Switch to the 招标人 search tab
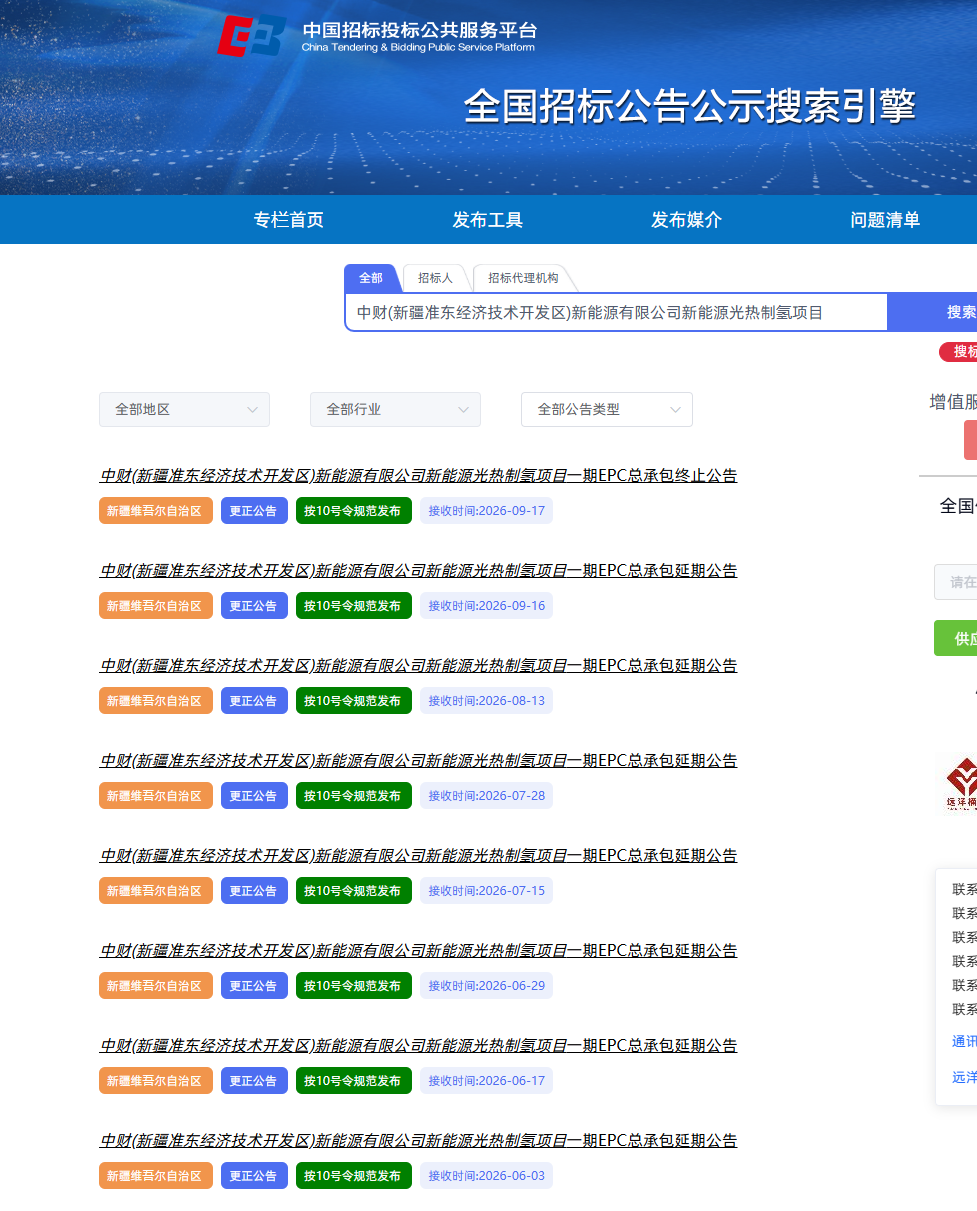Screen dimensions: 977x1211 435,278
